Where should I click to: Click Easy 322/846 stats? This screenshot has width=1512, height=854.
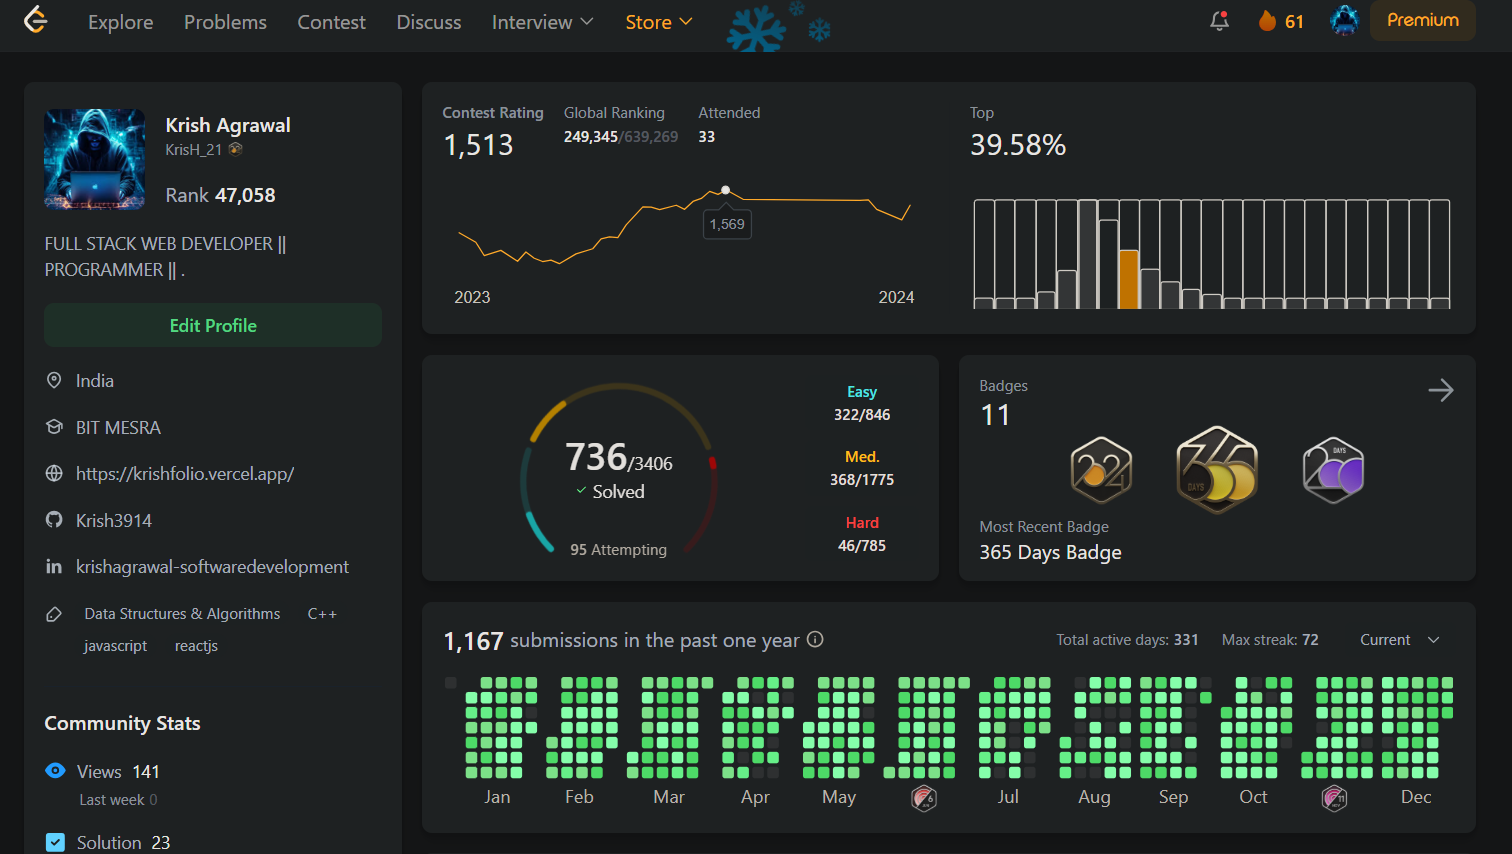(862, 403)
